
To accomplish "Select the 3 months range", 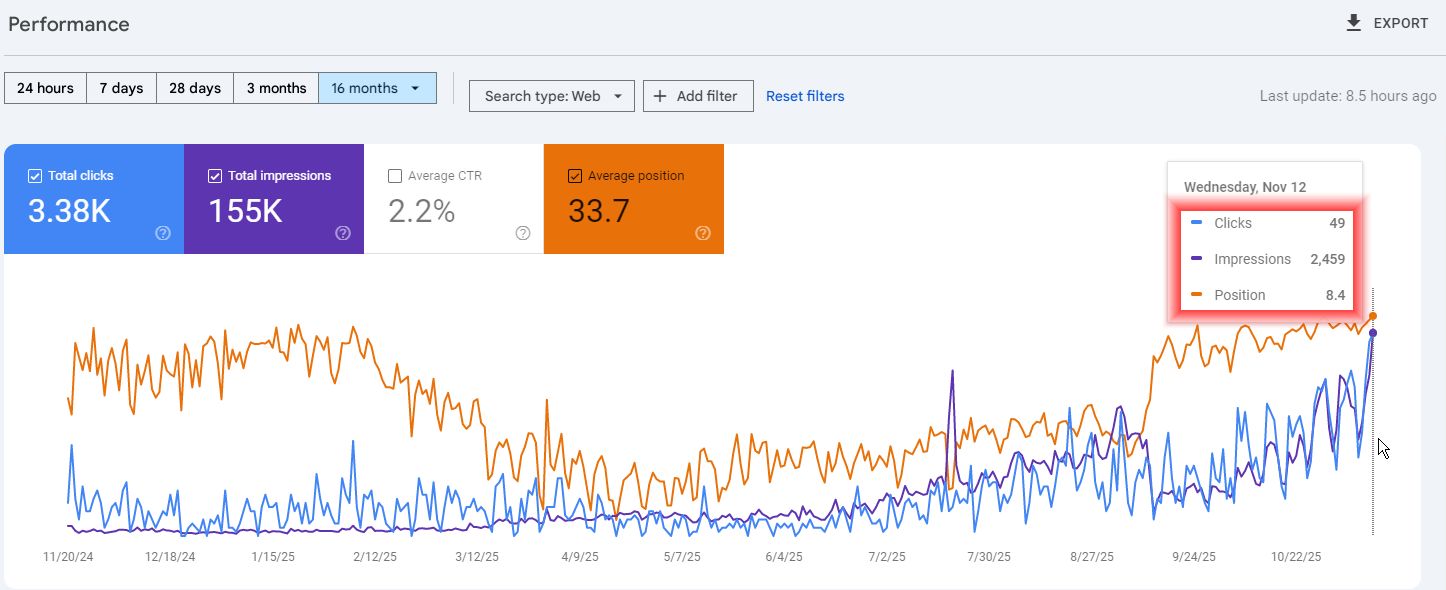I will (276, 88).
